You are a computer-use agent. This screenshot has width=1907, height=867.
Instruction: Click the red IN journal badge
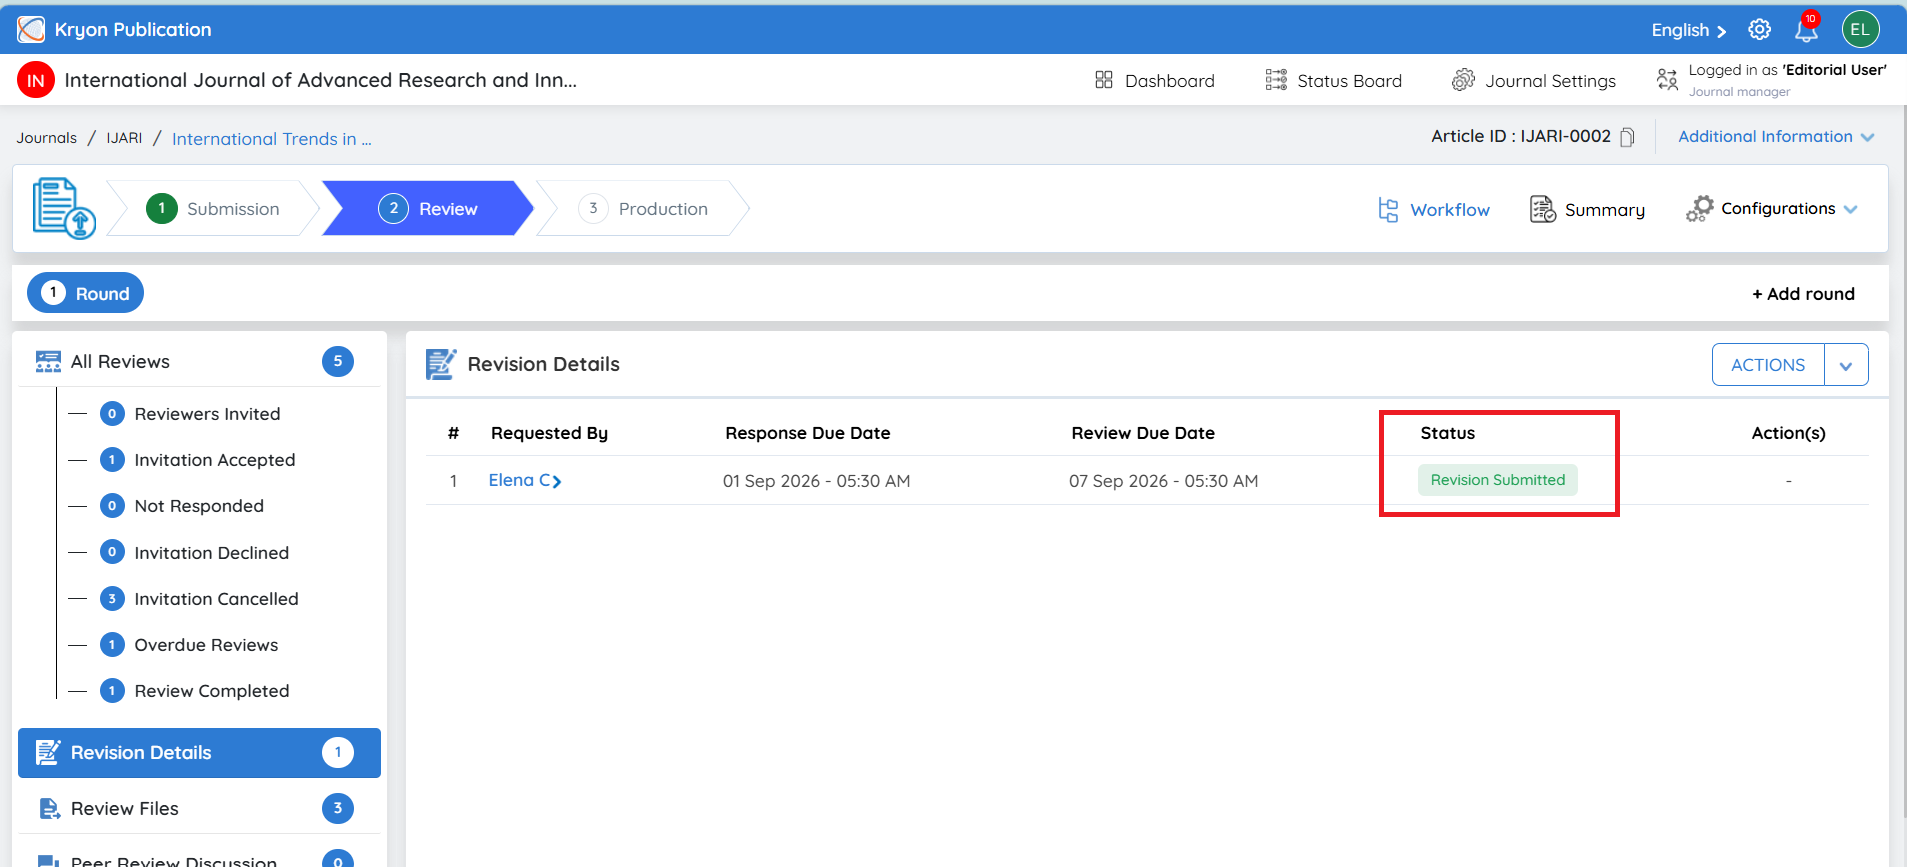(36, 80)
